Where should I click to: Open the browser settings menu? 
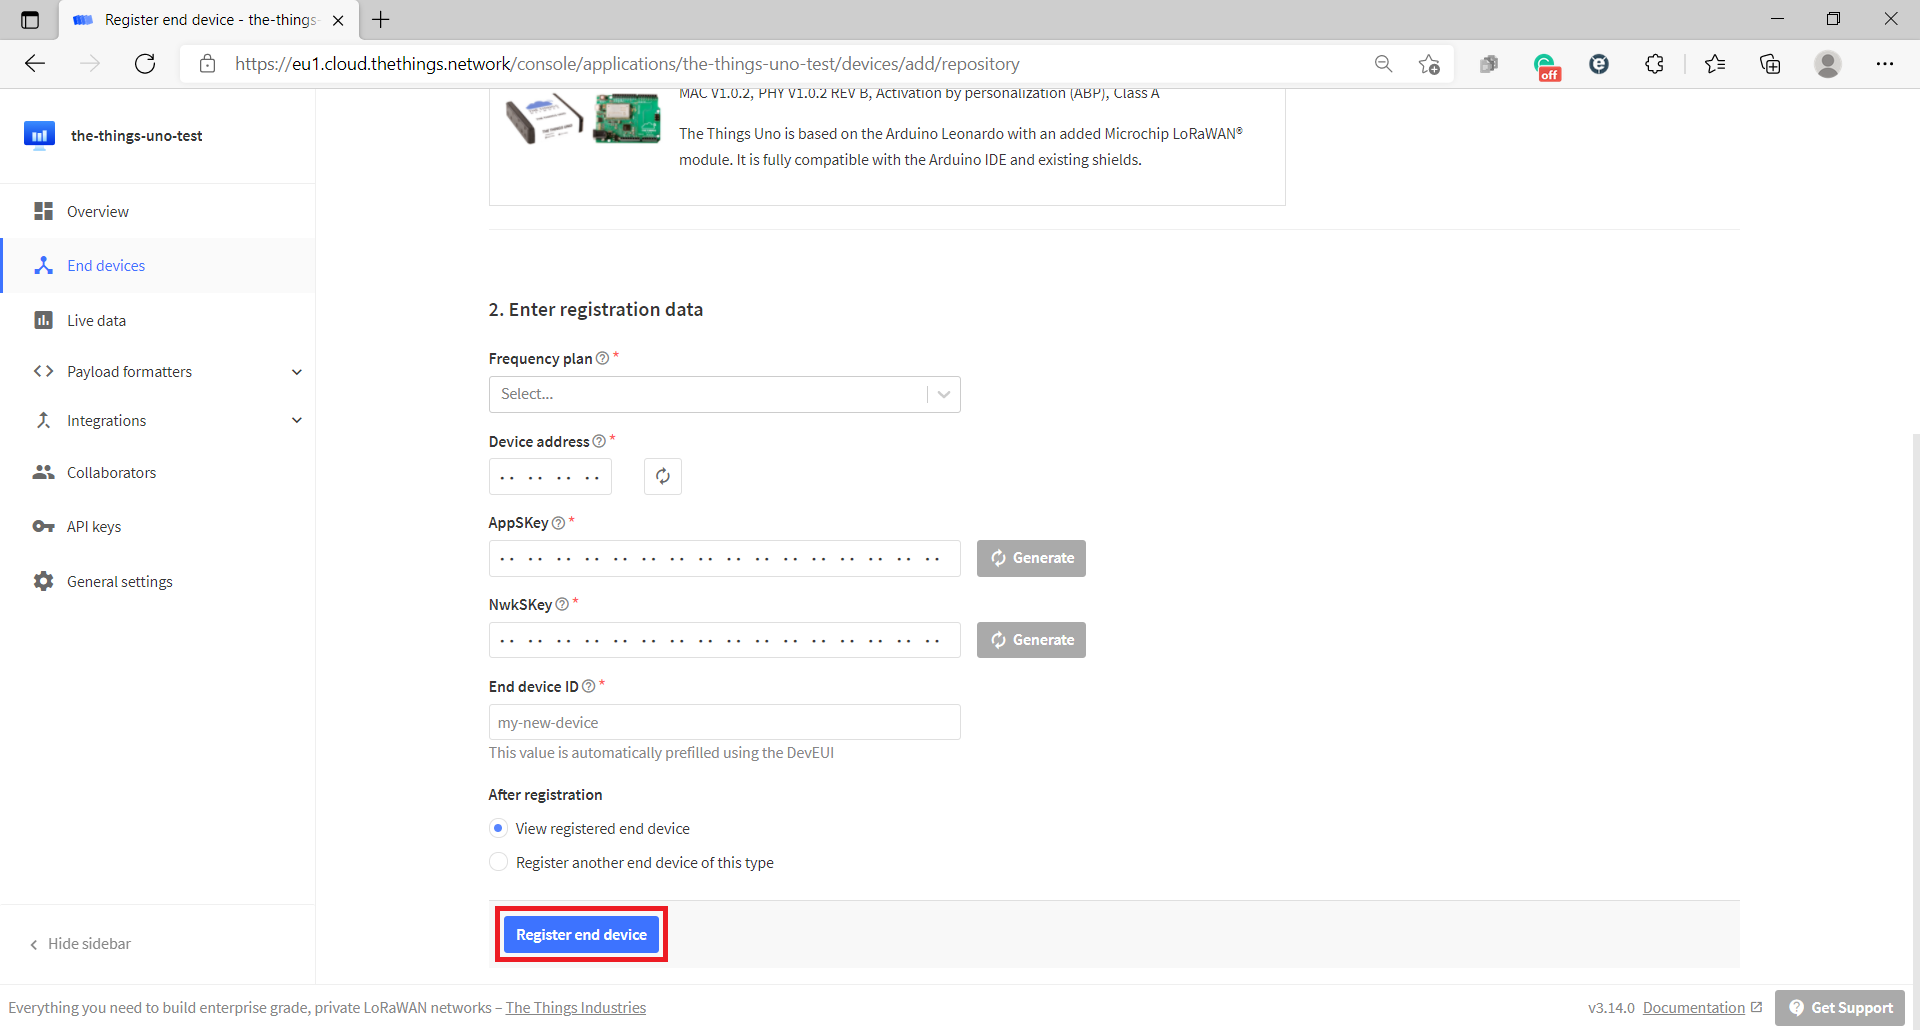1886,63
